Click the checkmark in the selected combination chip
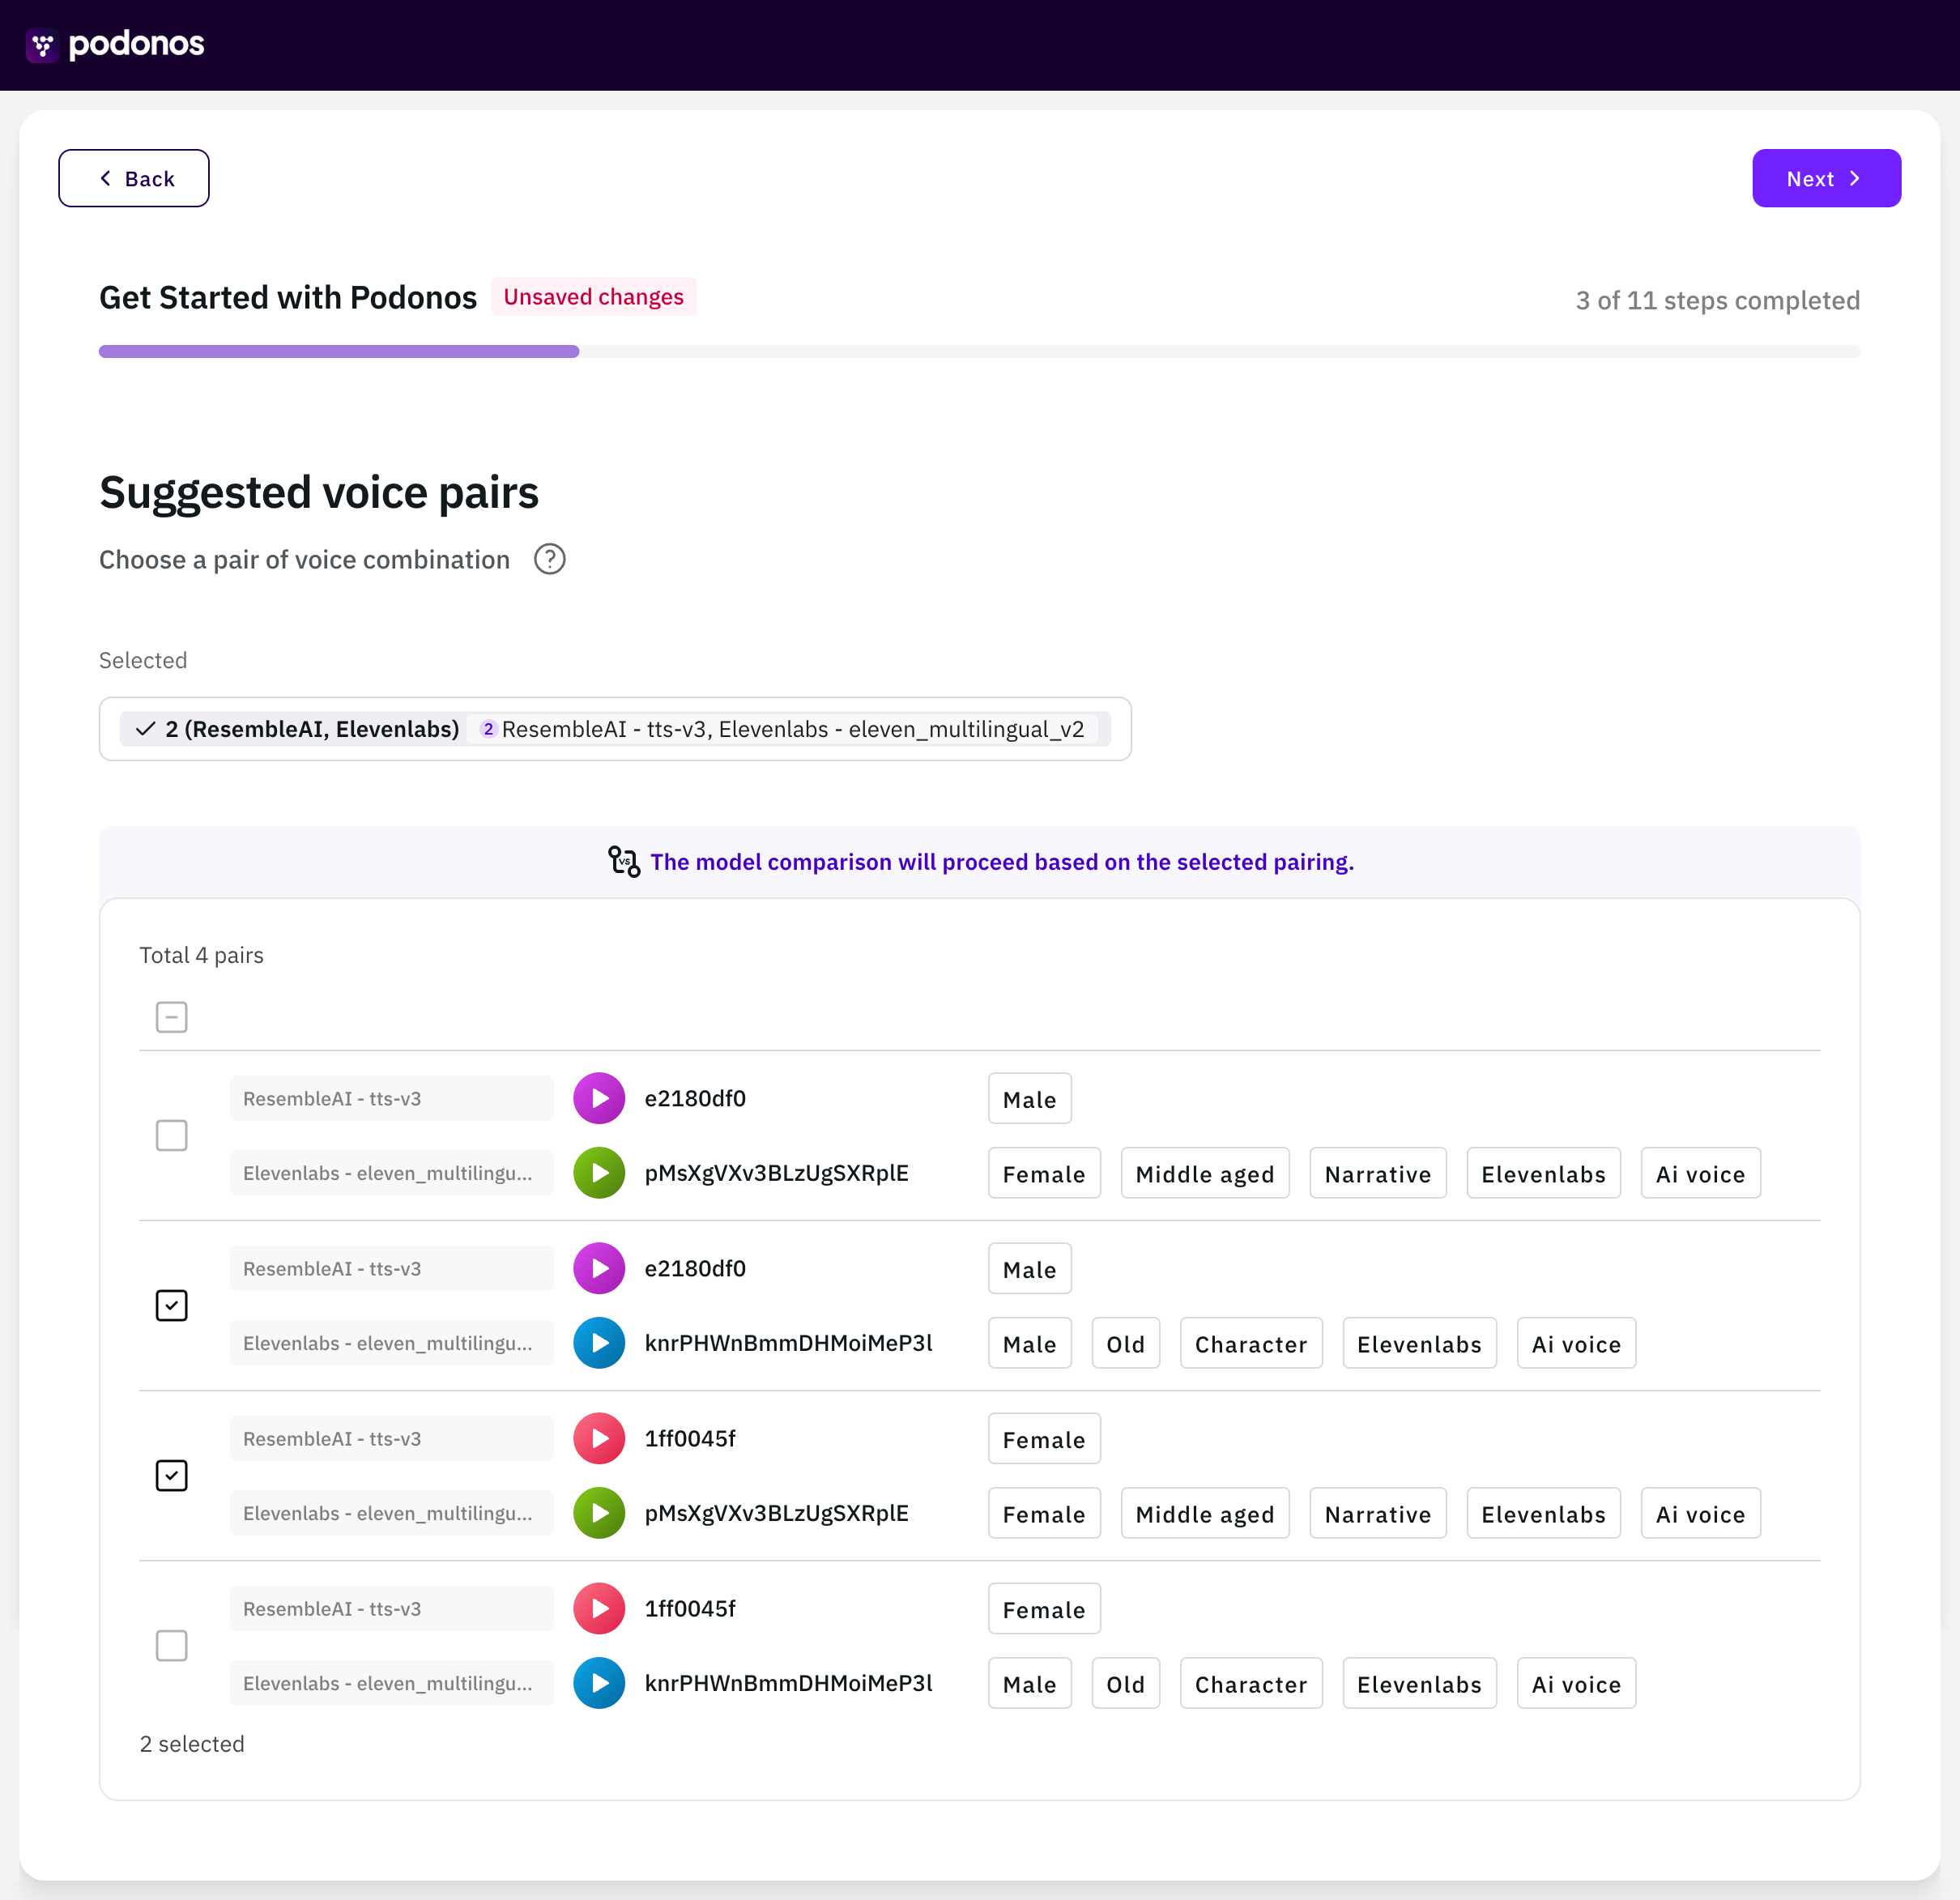Screen dimensions: 1960x1900 [146, 729]
